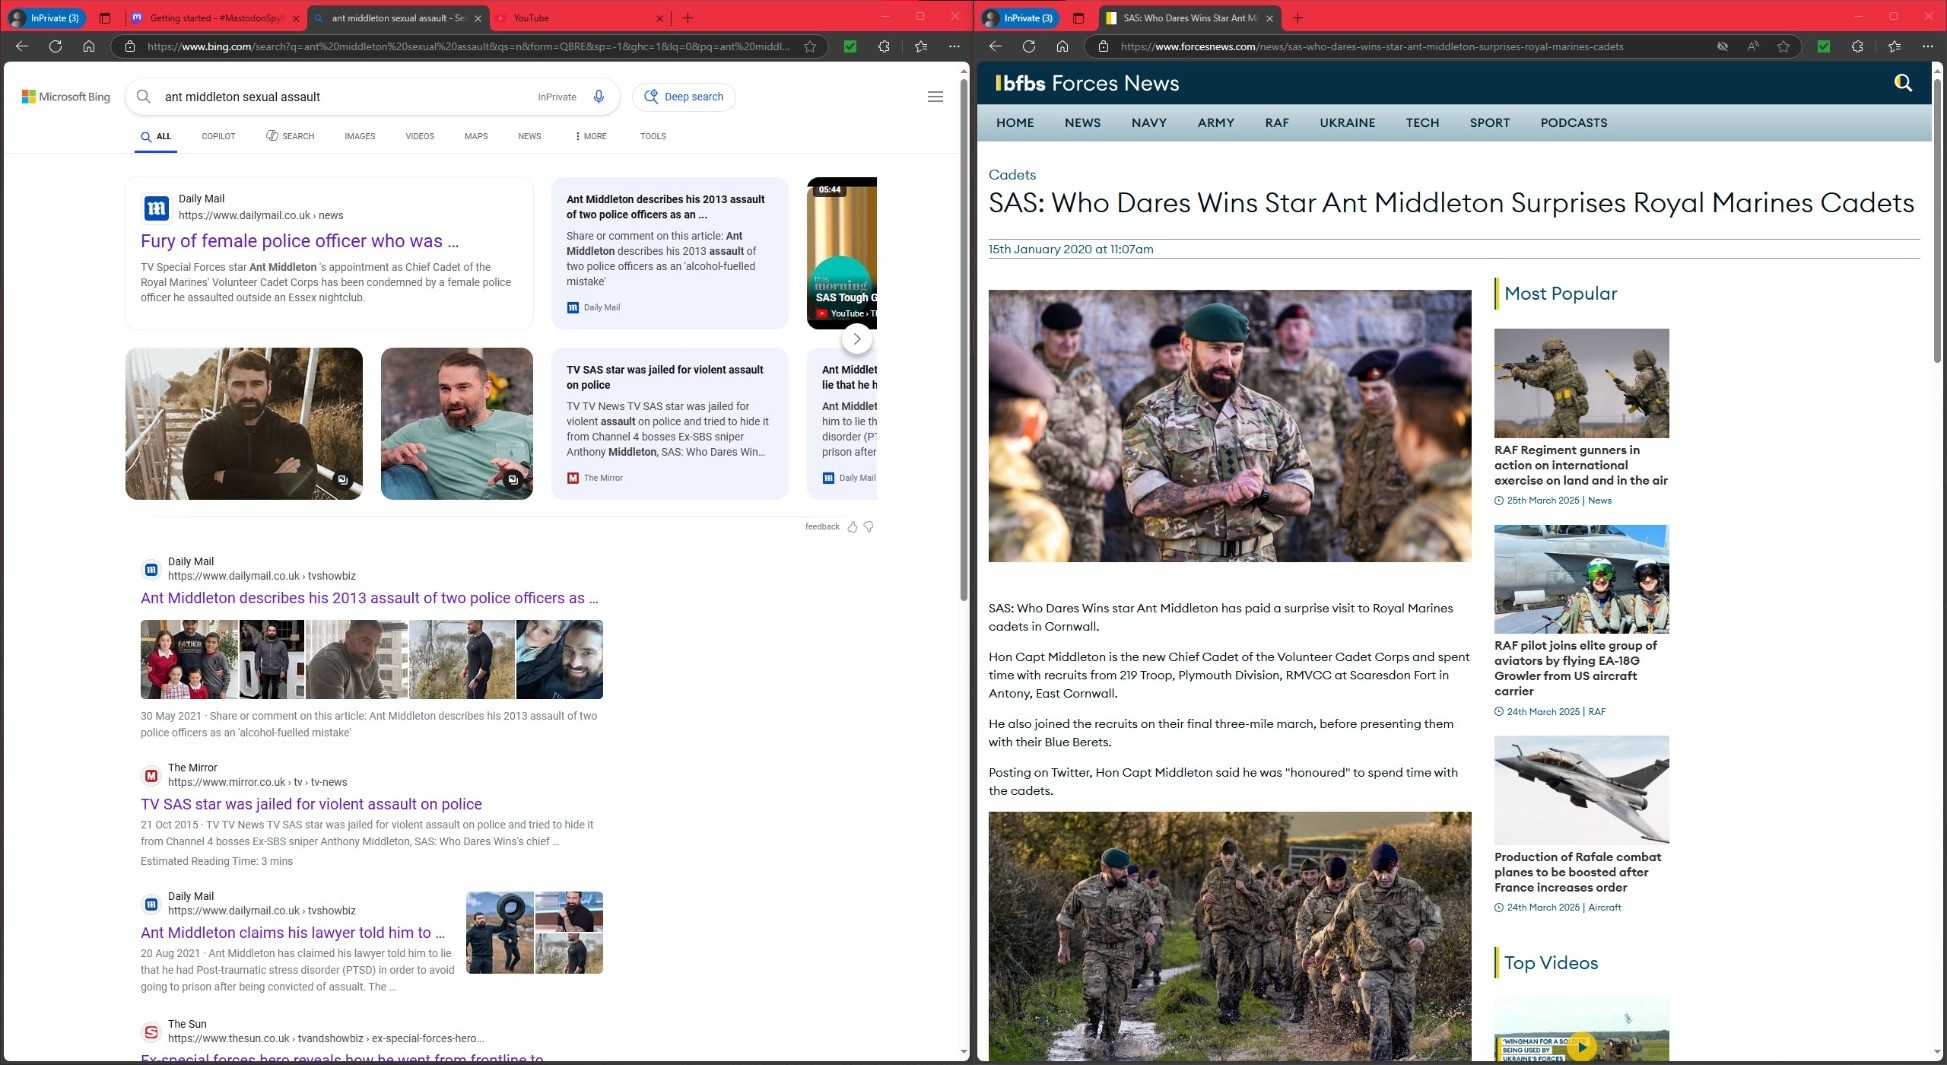Open new tab in Forces News window

[1298, 18]
